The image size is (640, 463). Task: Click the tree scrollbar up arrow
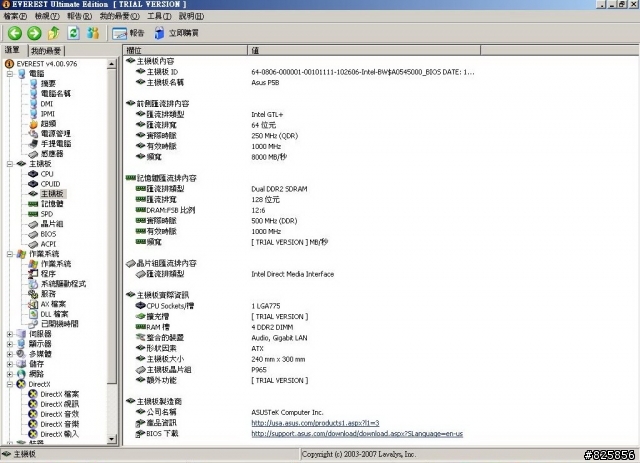click(111, 64)
